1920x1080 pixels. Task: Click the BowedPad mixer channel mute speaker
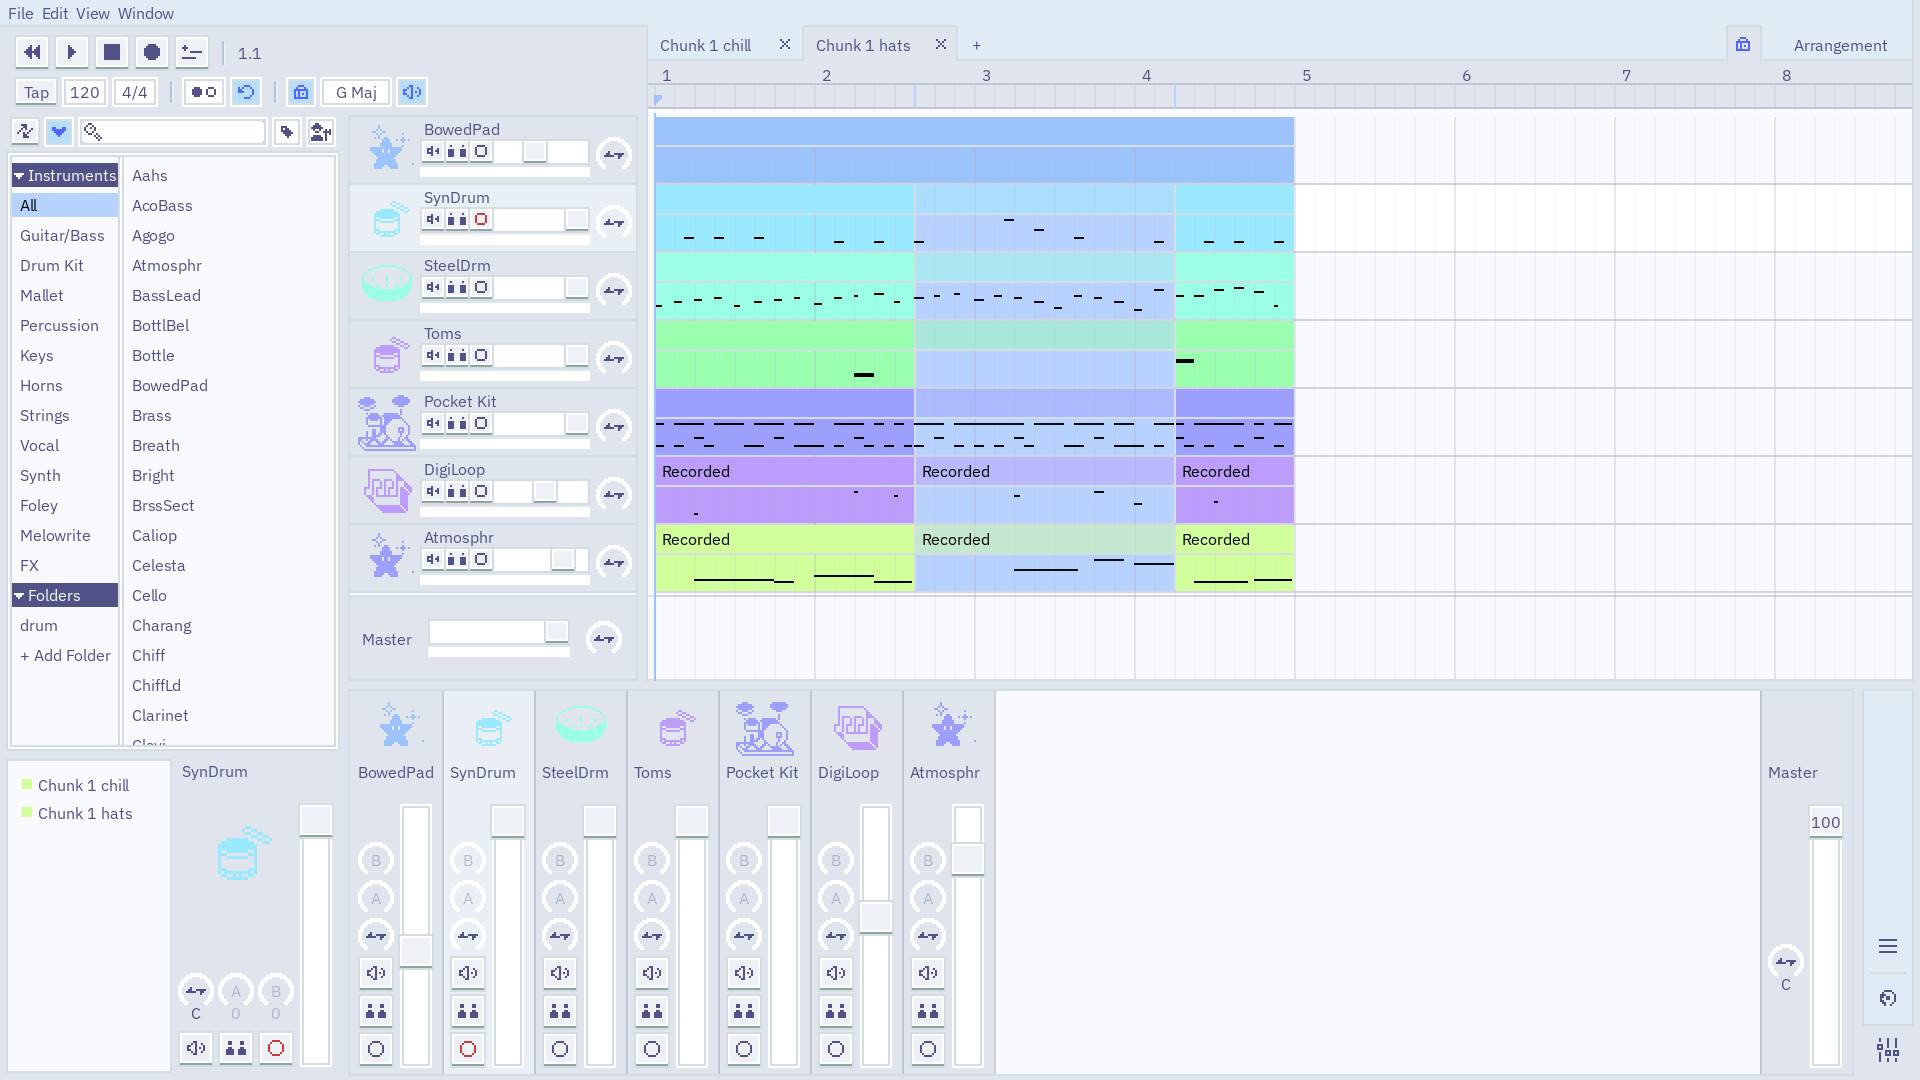click(376, 973)
